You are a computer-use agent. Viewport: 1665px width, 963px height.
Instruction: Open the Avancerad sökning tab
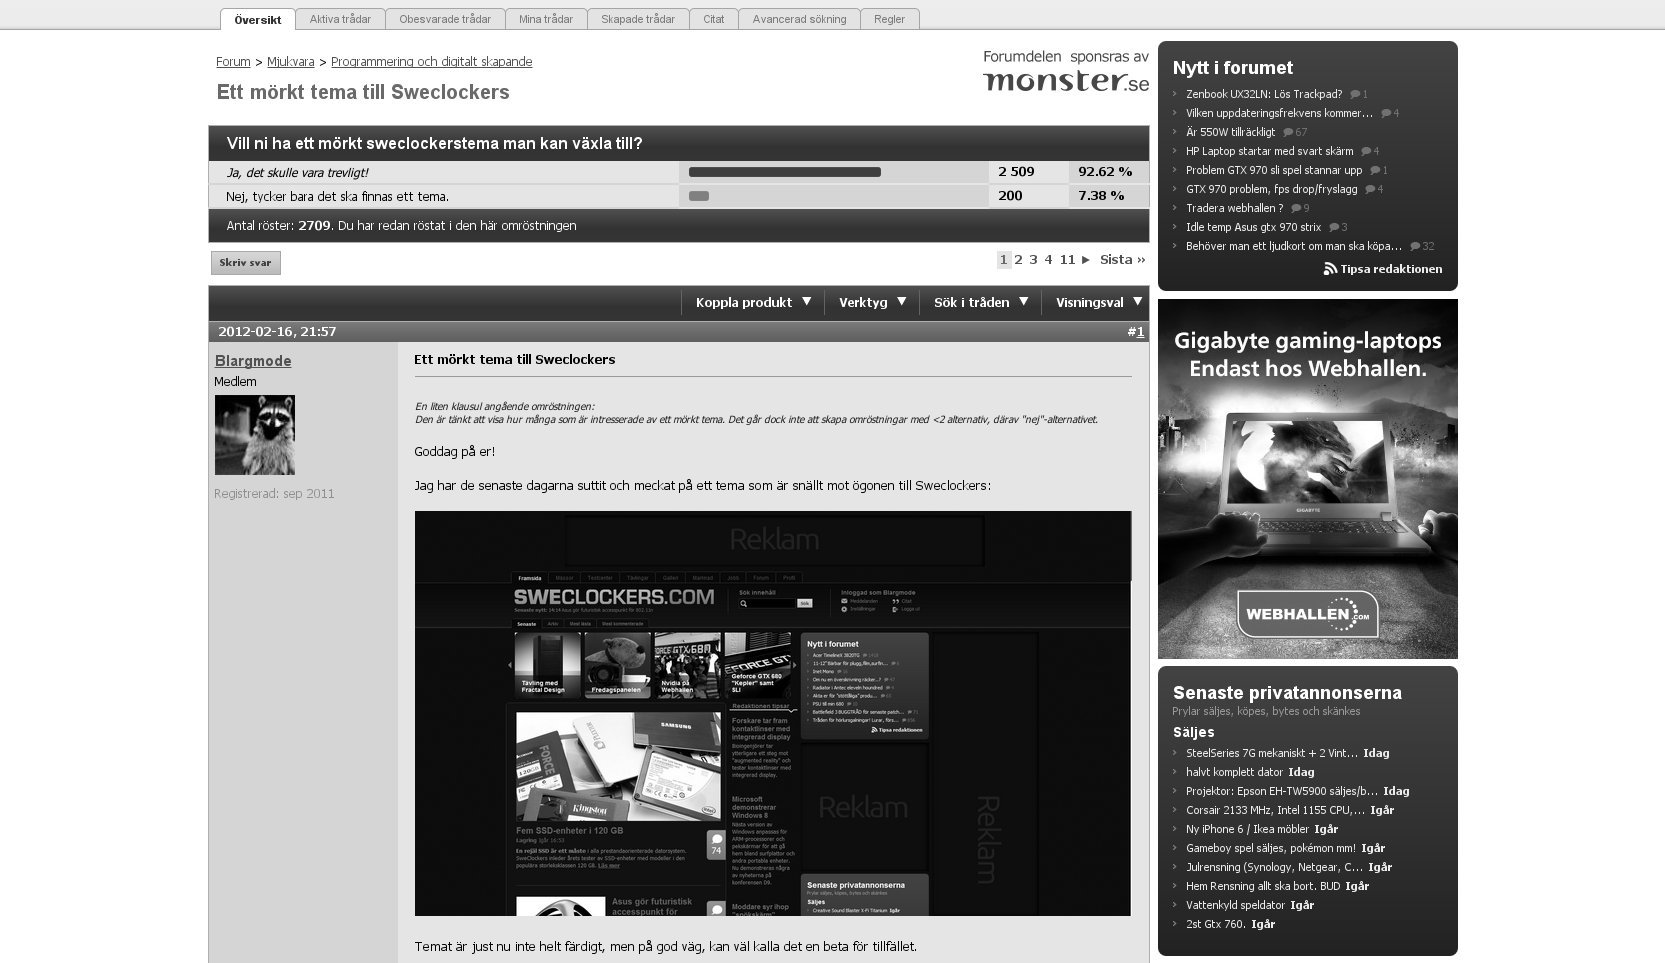coord(799,19)
